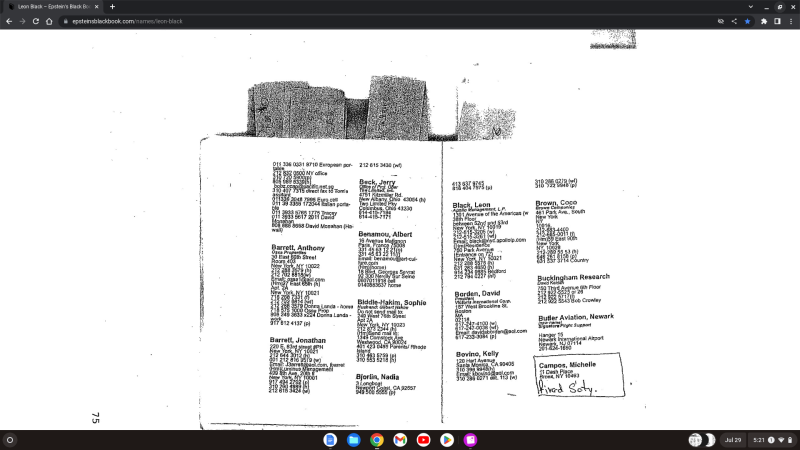800x450 pixels.
Task: Click the Biddle-Hakim, Sophie heading
Action: tap(392, 303)
